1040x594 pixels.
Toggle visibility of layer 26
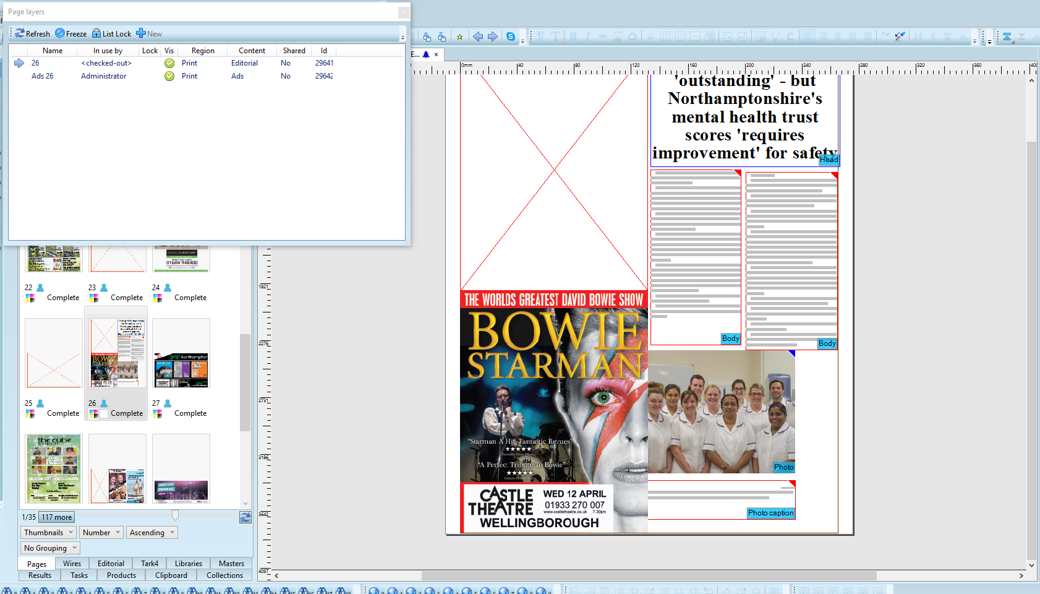(x=169, y=63)
